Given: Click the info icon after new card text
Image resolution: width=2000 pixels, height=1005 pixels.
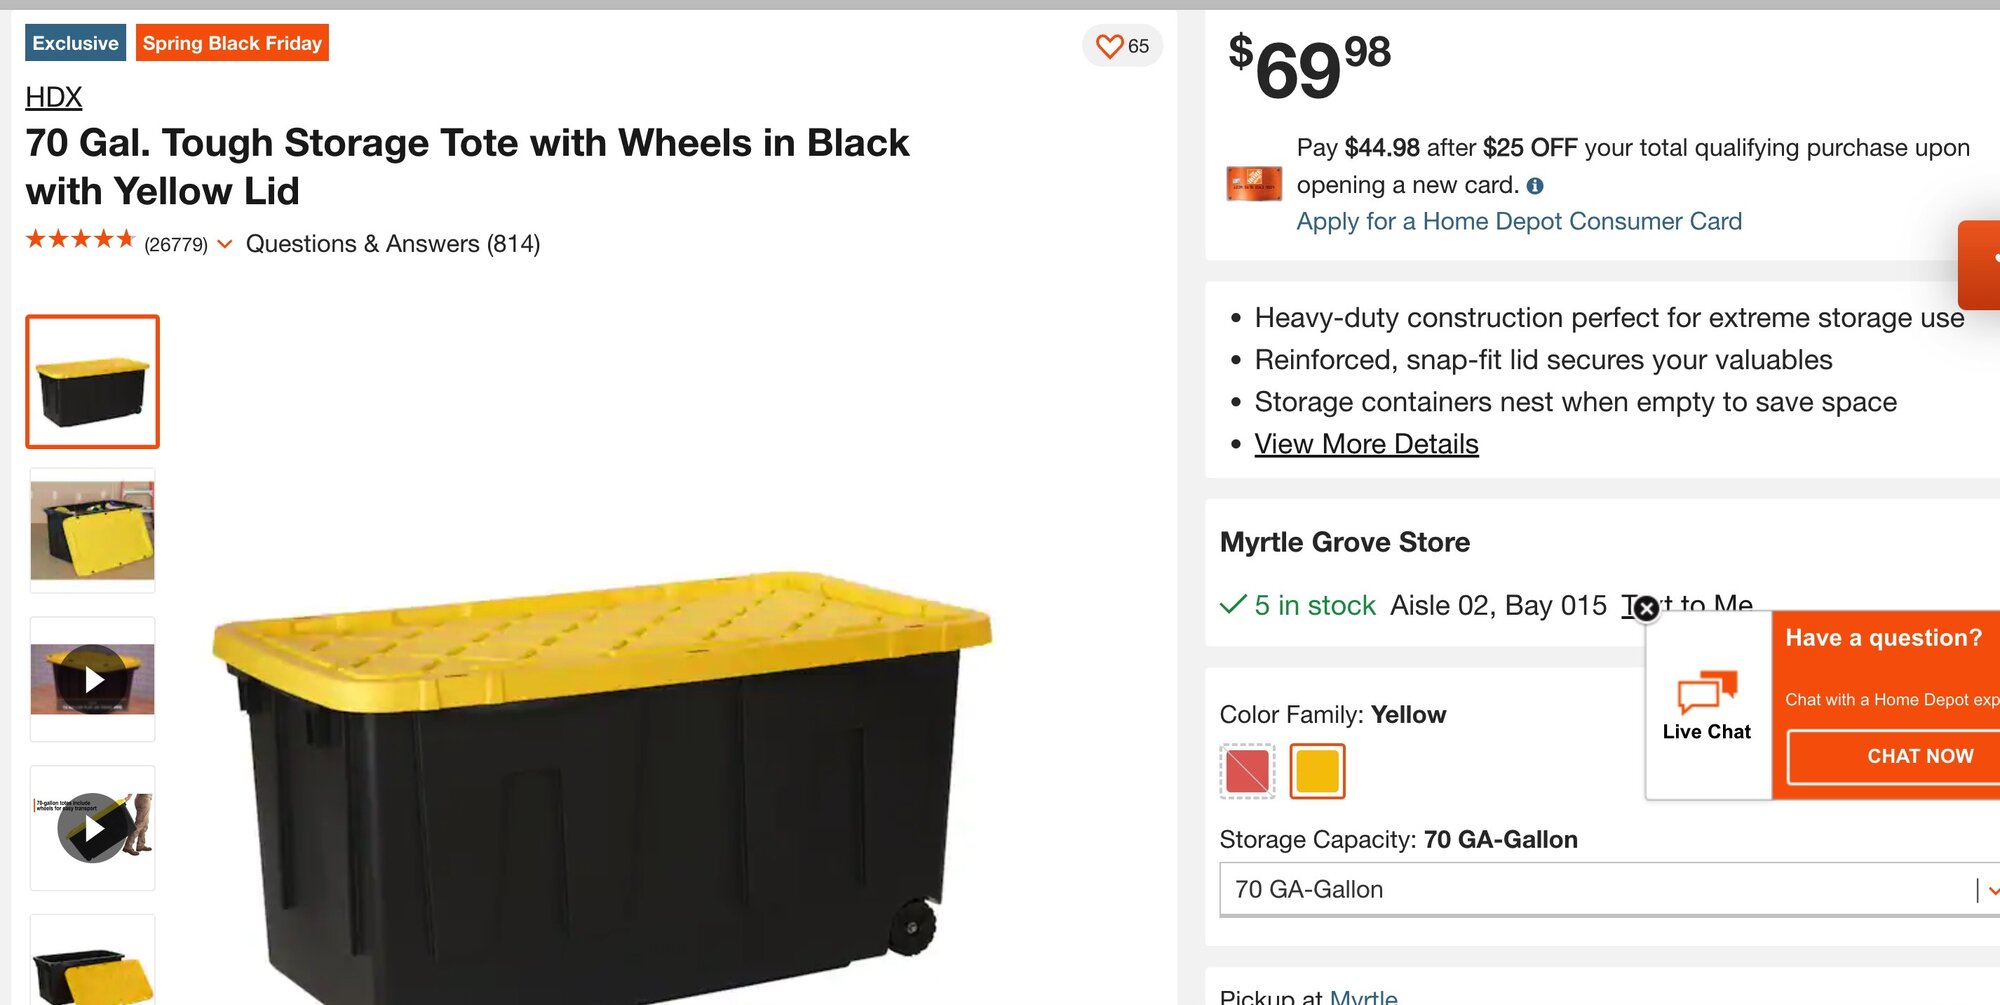Looking at the screenshot, I should [1535, 186].
